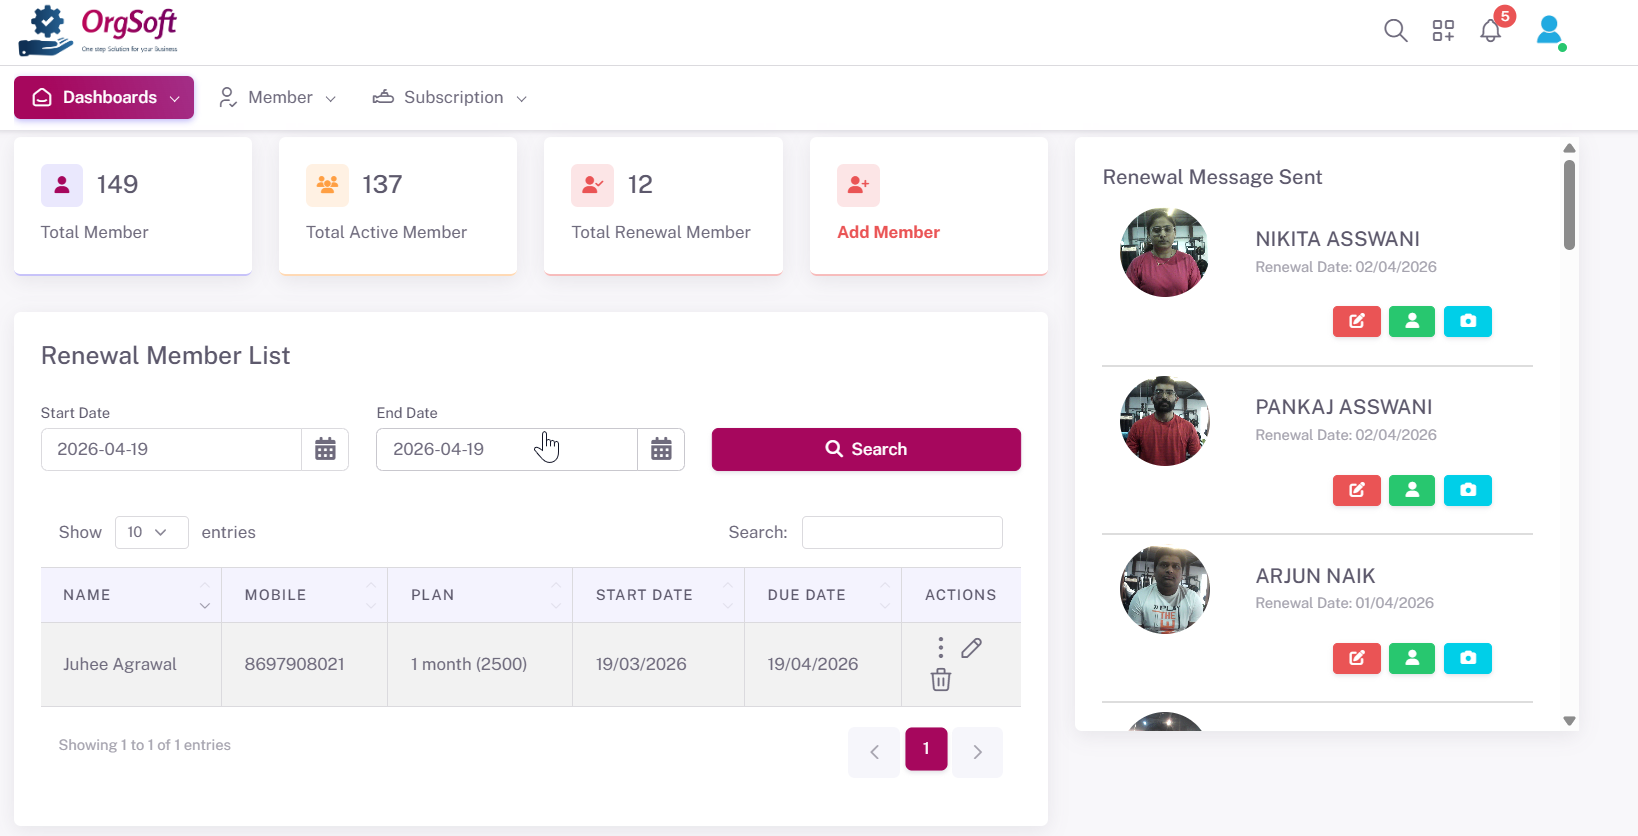Click green profile button for Arjun Naik

1412,658
